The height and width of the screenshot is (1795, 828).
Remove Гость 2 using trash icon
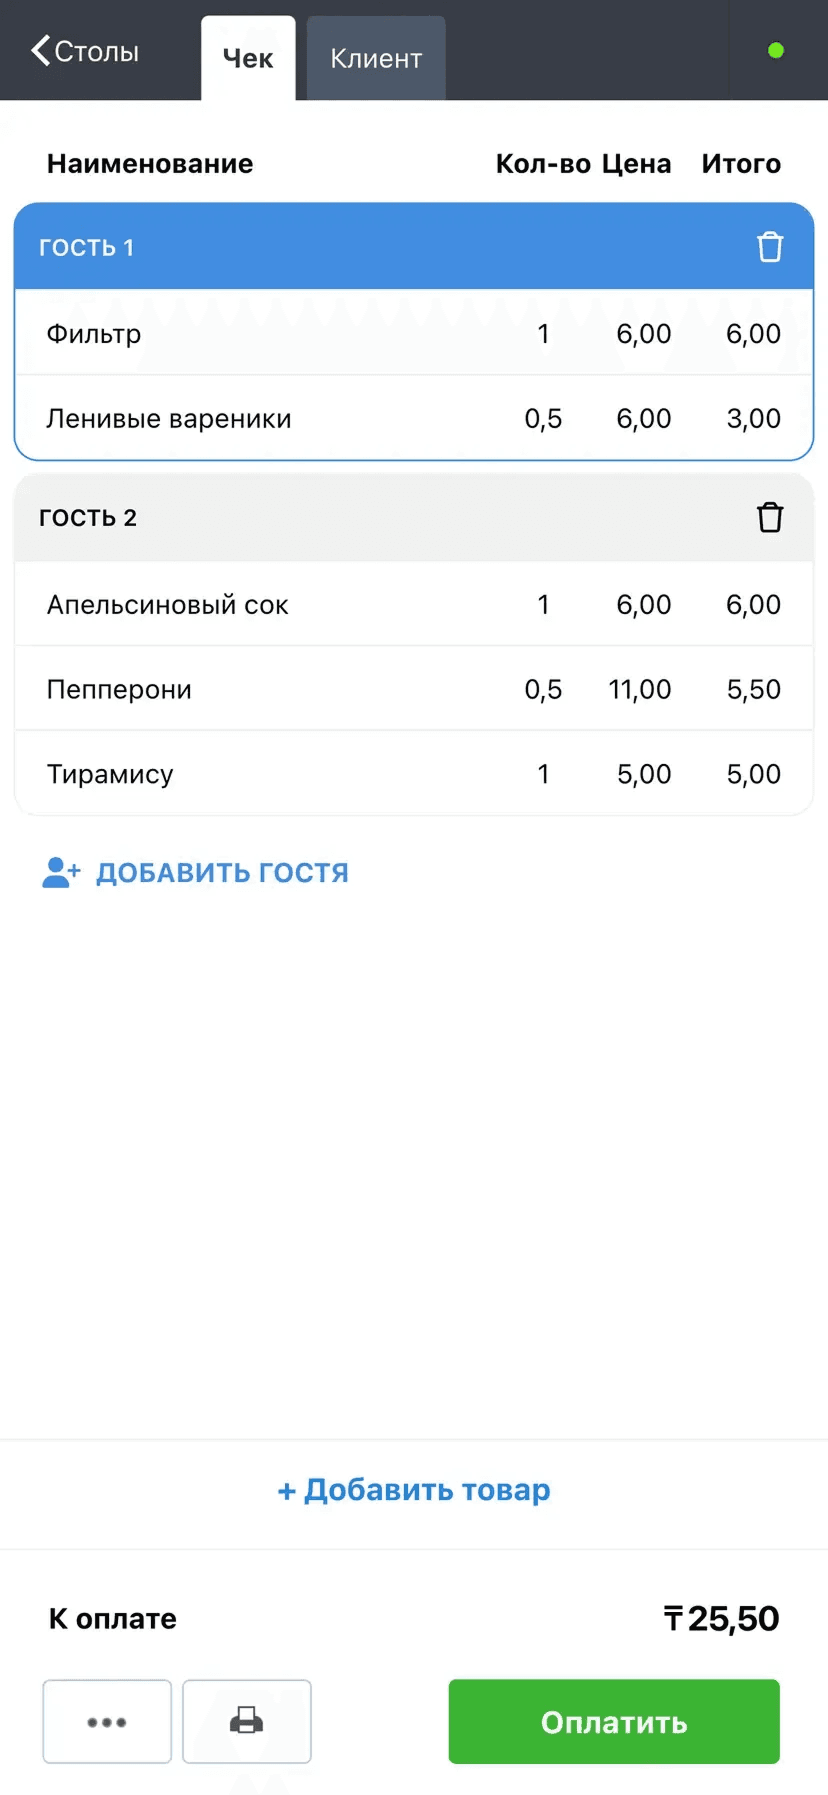point(769,517)
